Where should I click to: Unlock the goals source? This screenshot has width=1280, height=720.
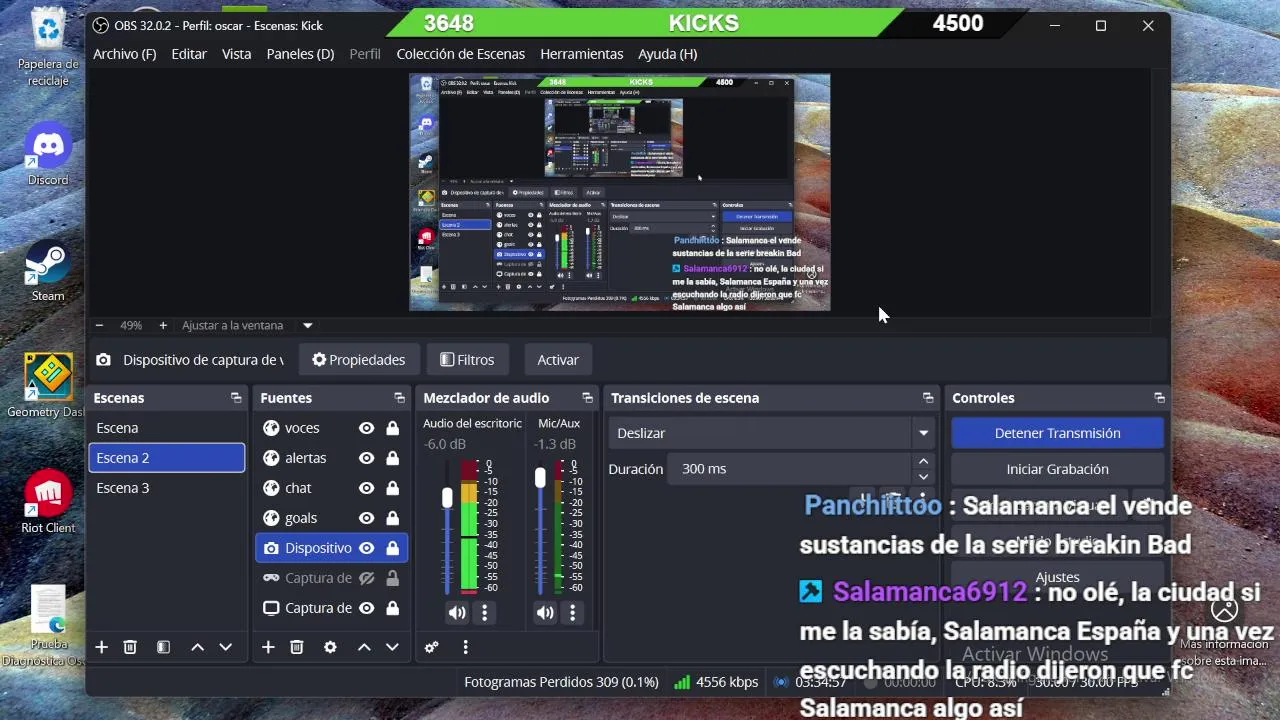click(x=392, y=518)
